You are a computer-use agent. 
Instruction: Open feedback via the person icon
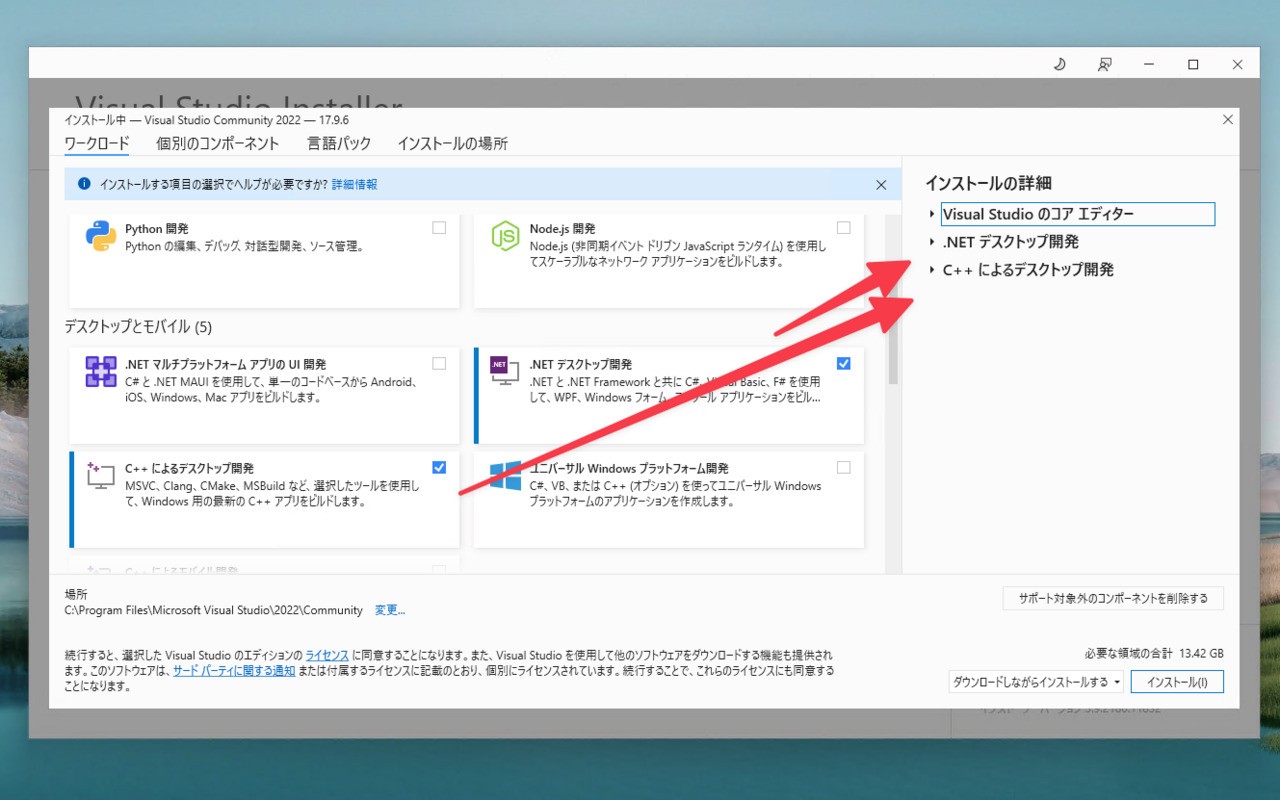1104,63
